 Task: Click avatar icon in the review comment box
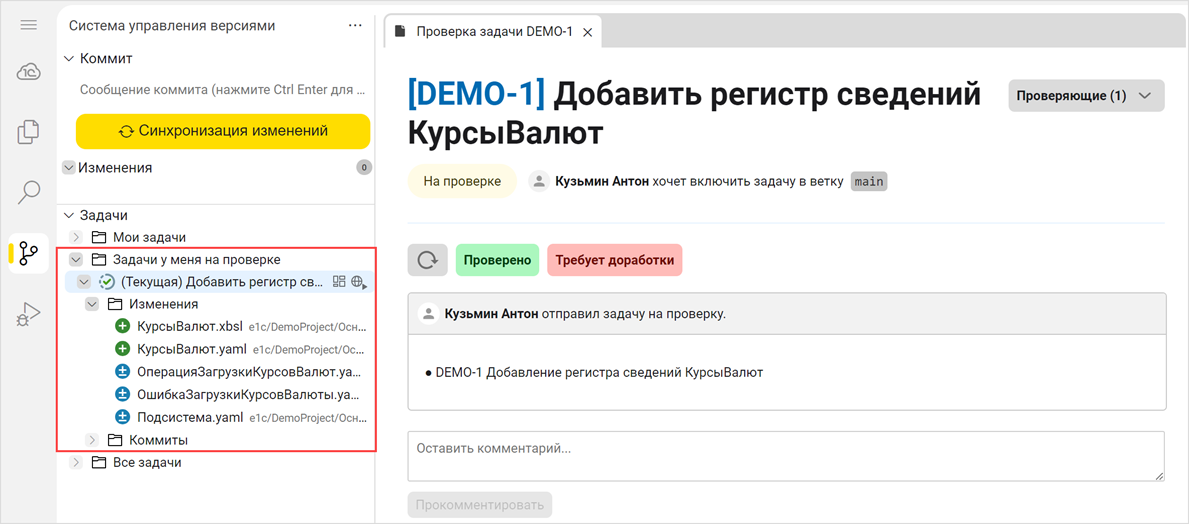coord(430,313)
